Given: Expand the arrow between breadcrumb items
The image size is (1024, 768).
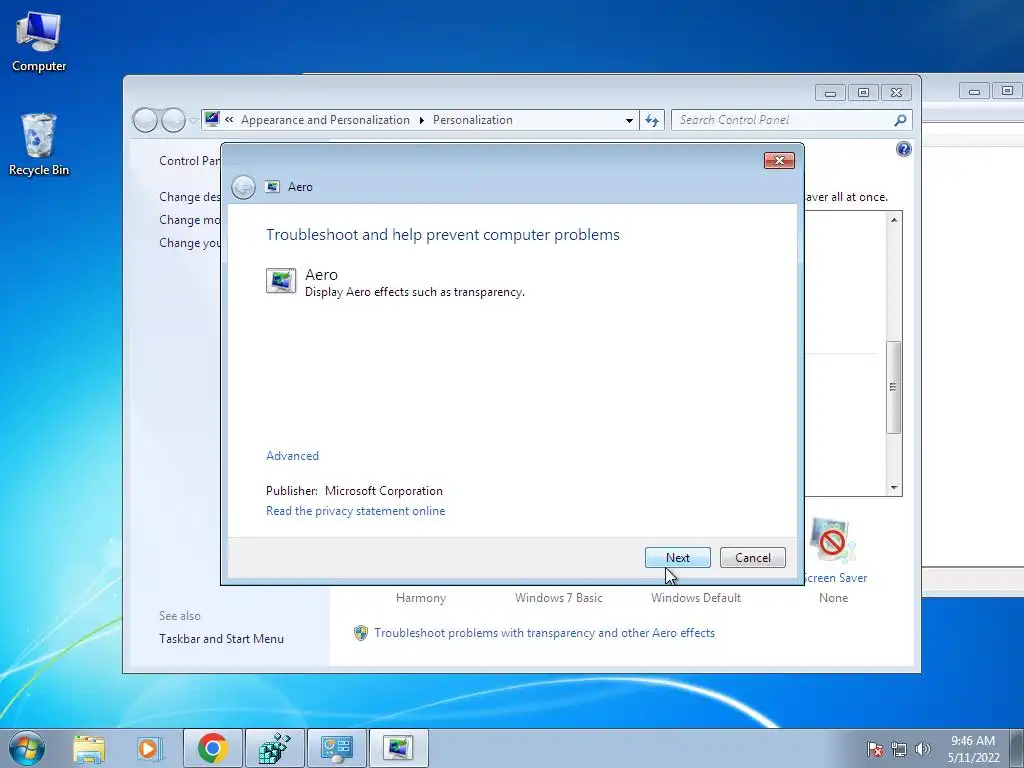Looking at the screenshot, I should tap(421, 120).
